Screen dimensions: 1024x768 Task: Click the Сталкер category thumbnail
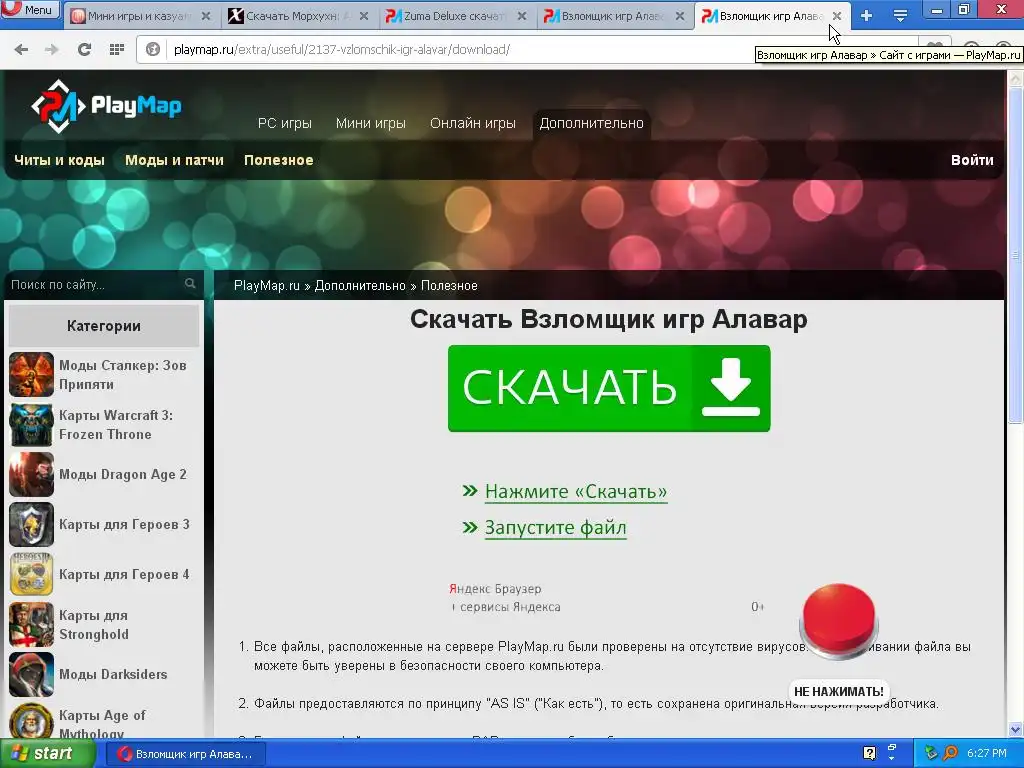coord(31,375)
